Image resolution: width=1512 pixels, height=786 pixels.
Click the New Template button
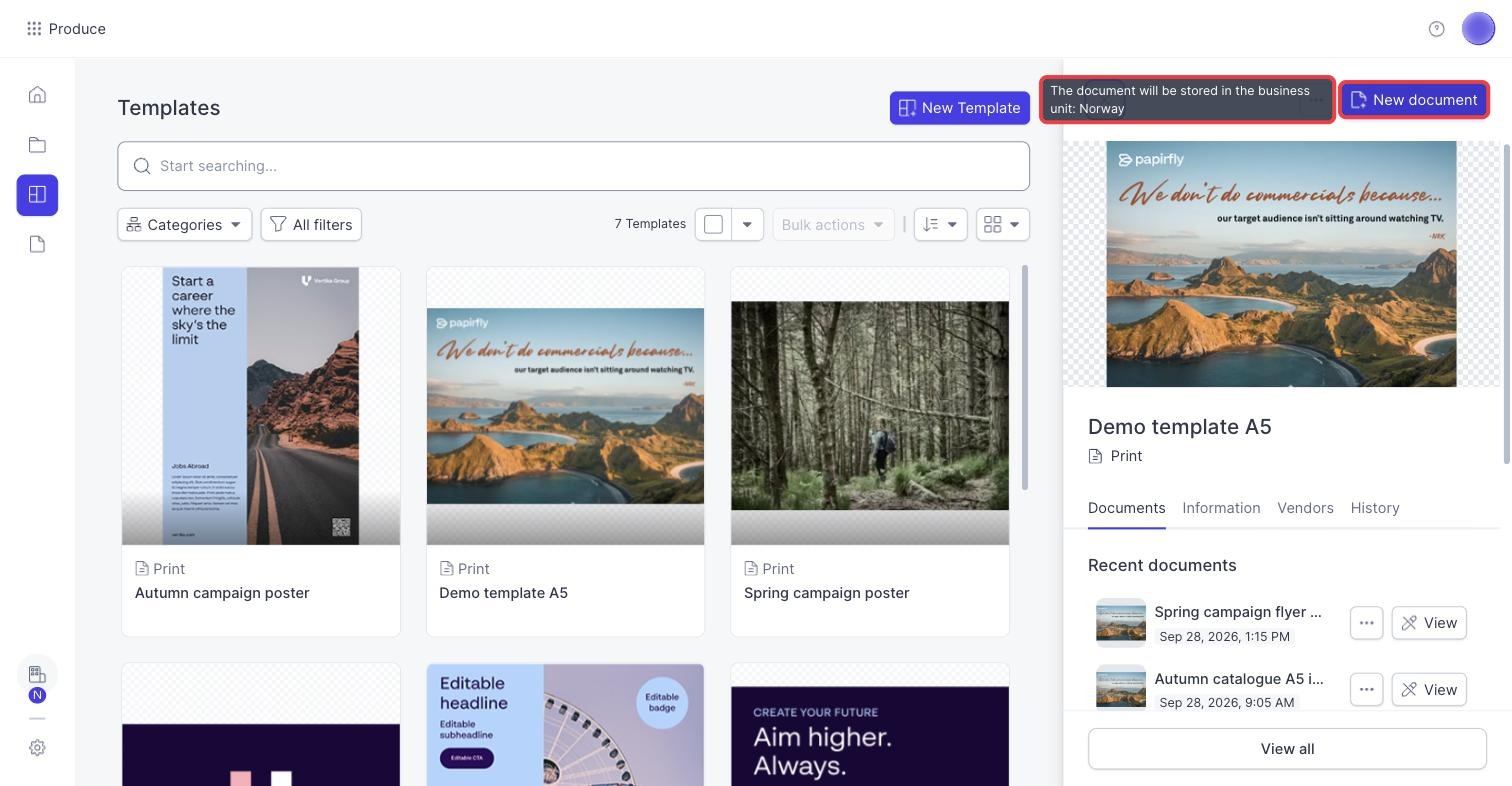(960, 108)
